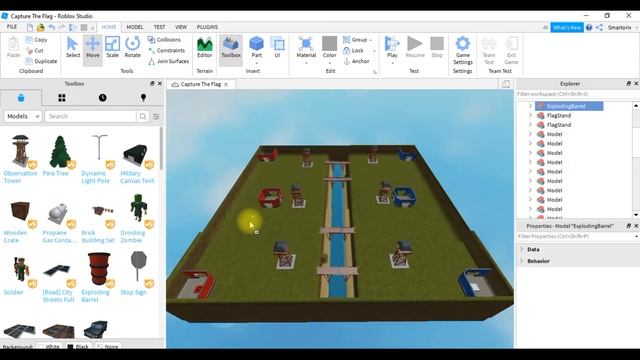Click the Resume button
Viewport: 640px width, 360px height.
(415, 47)
